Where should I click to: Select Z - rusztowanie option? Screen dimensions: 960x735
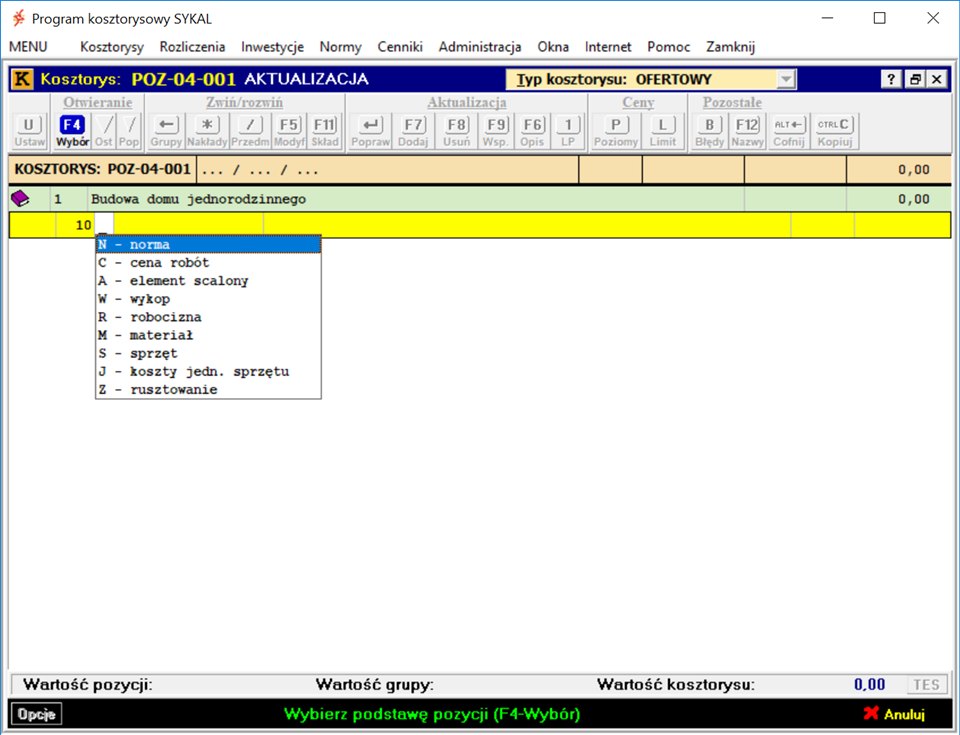point(208,390)
